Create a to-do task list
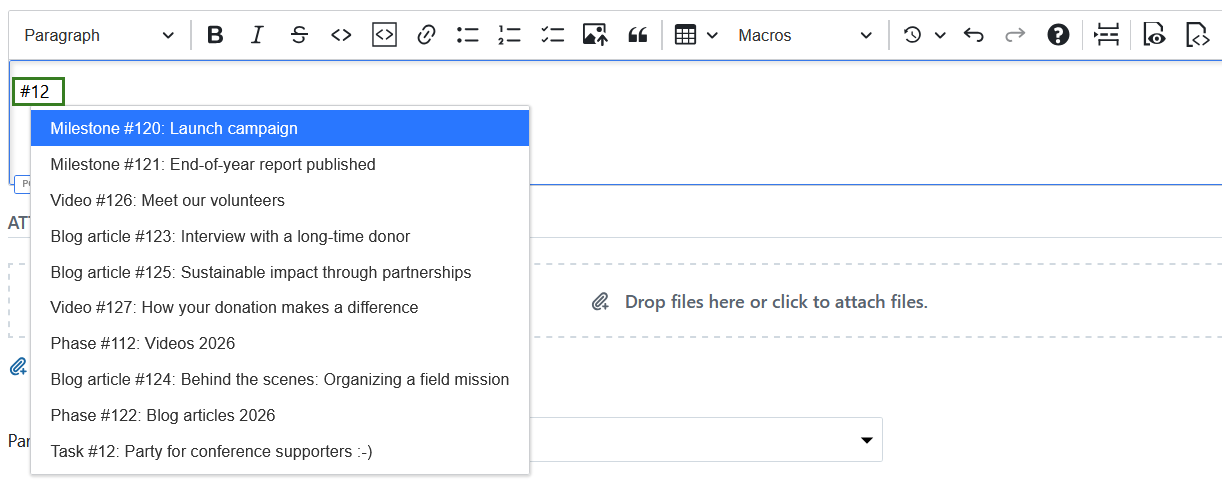The height and width of the screenshot is (485, 1222). (552, 35)
